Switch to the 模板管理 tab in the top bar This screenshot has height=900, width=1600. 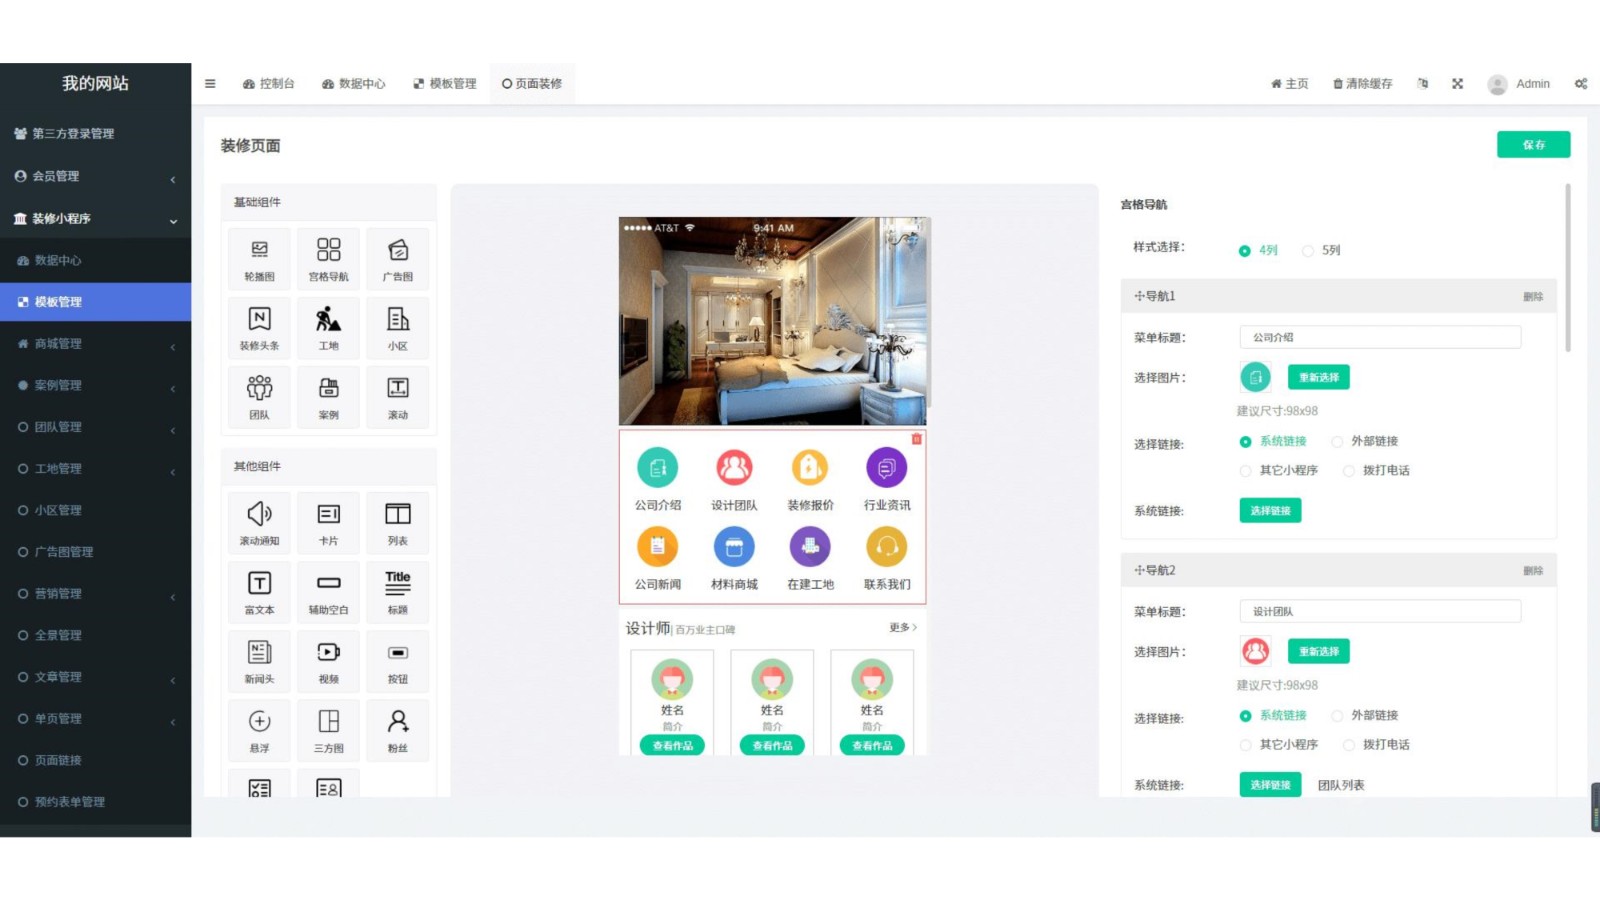(x=445, y=84)
